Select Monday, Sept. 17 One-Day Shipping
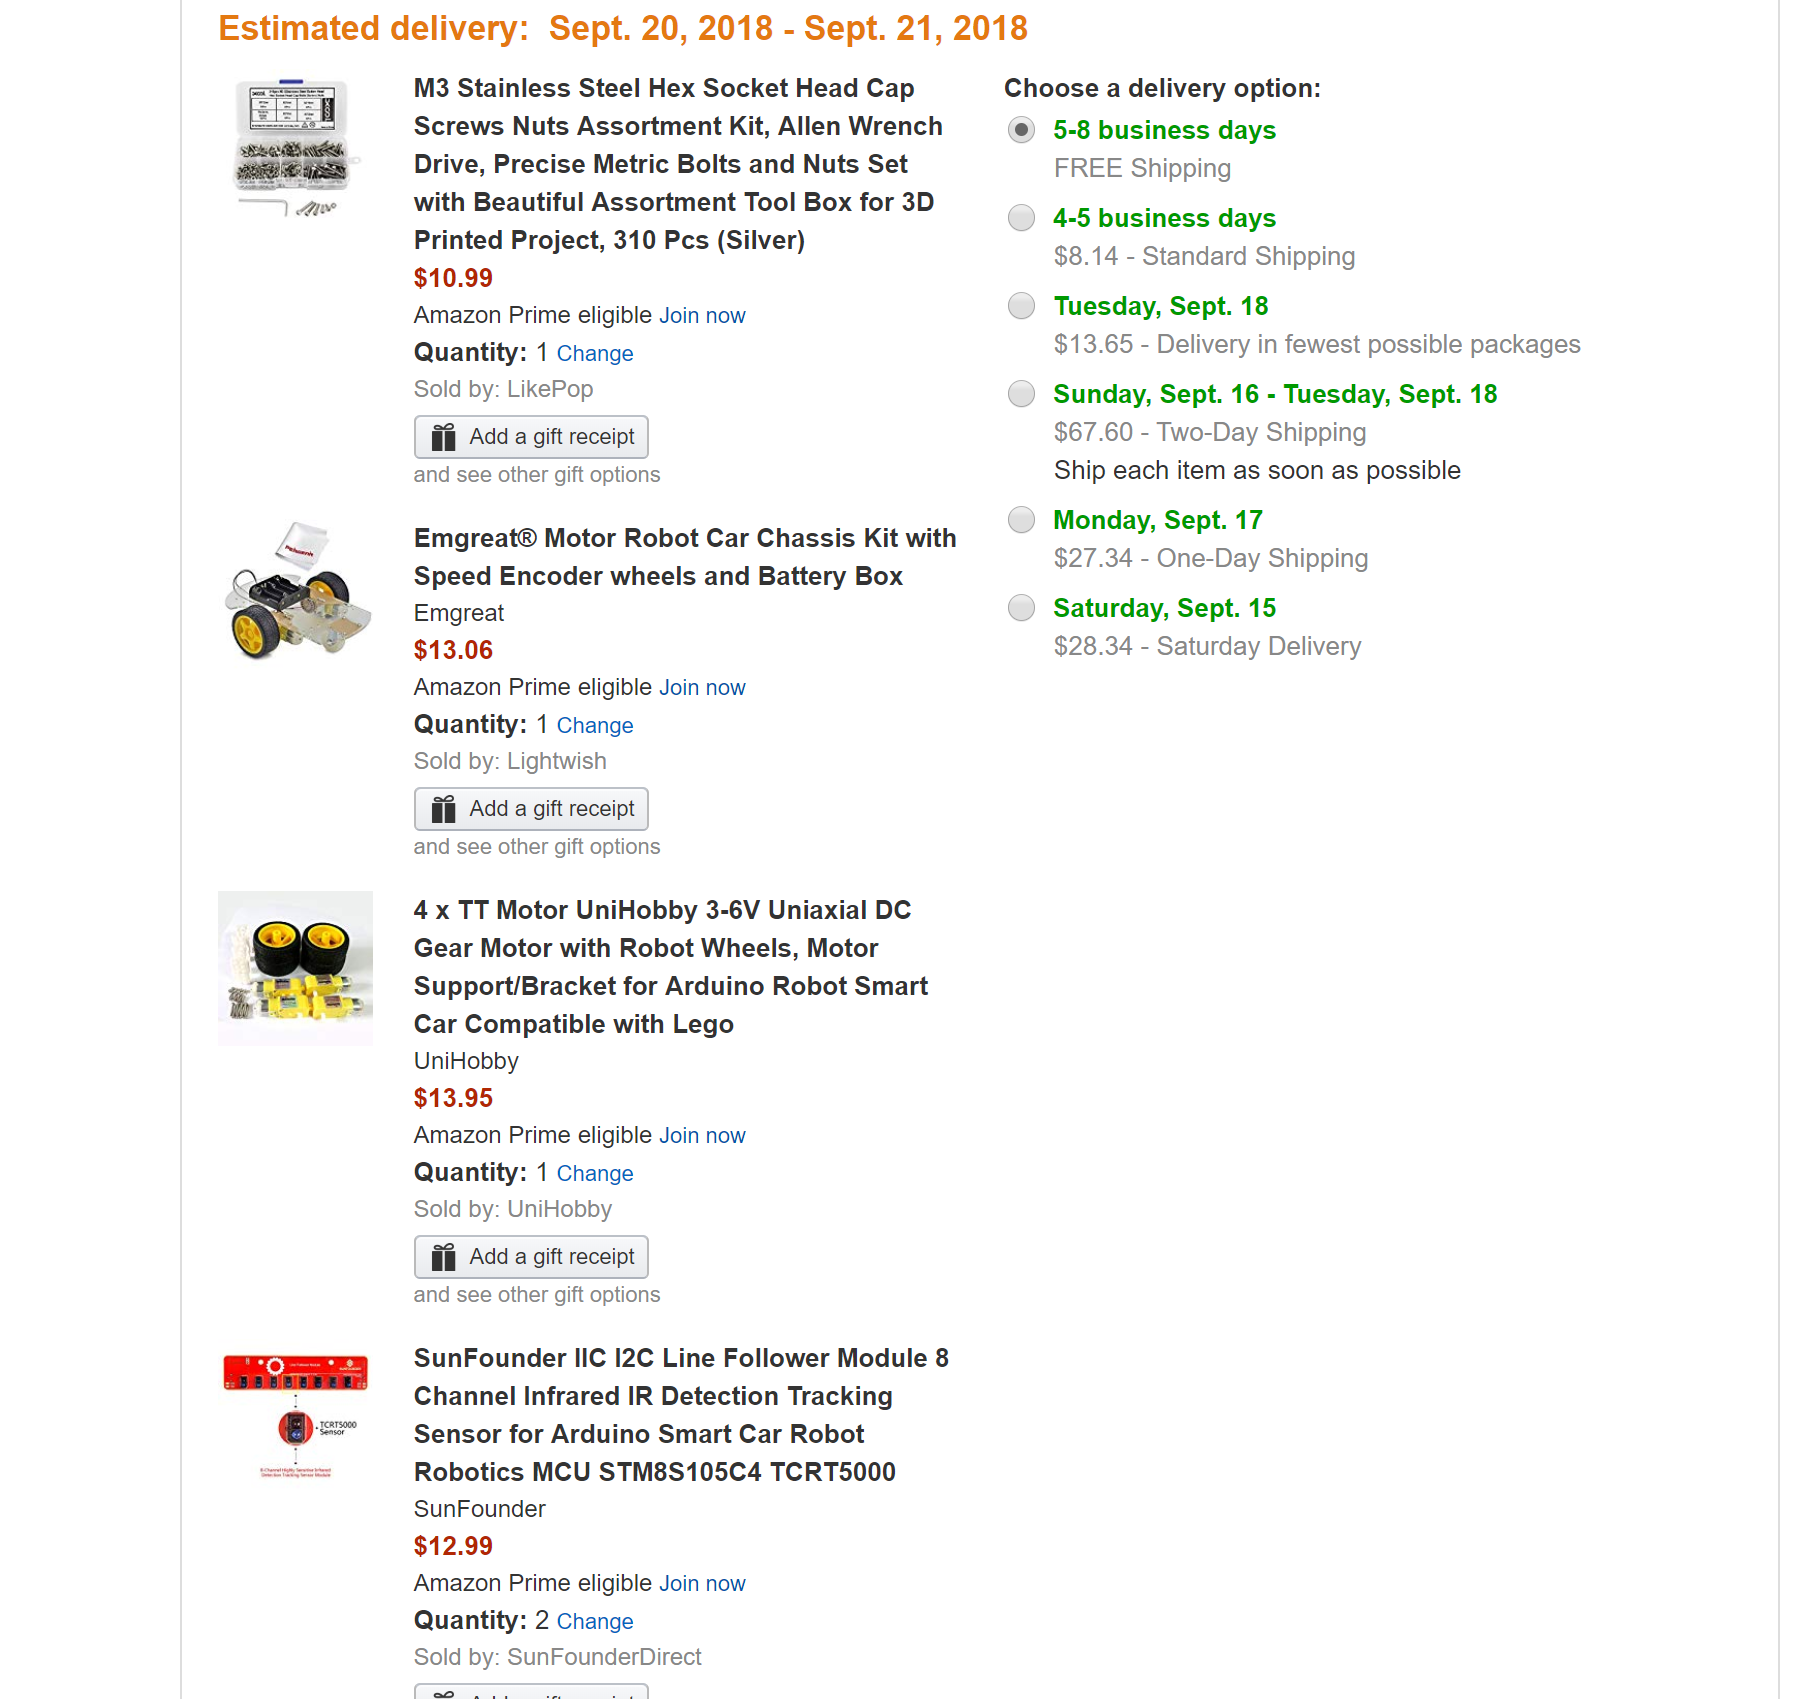1797x1699 pixels. [1021, 520]
